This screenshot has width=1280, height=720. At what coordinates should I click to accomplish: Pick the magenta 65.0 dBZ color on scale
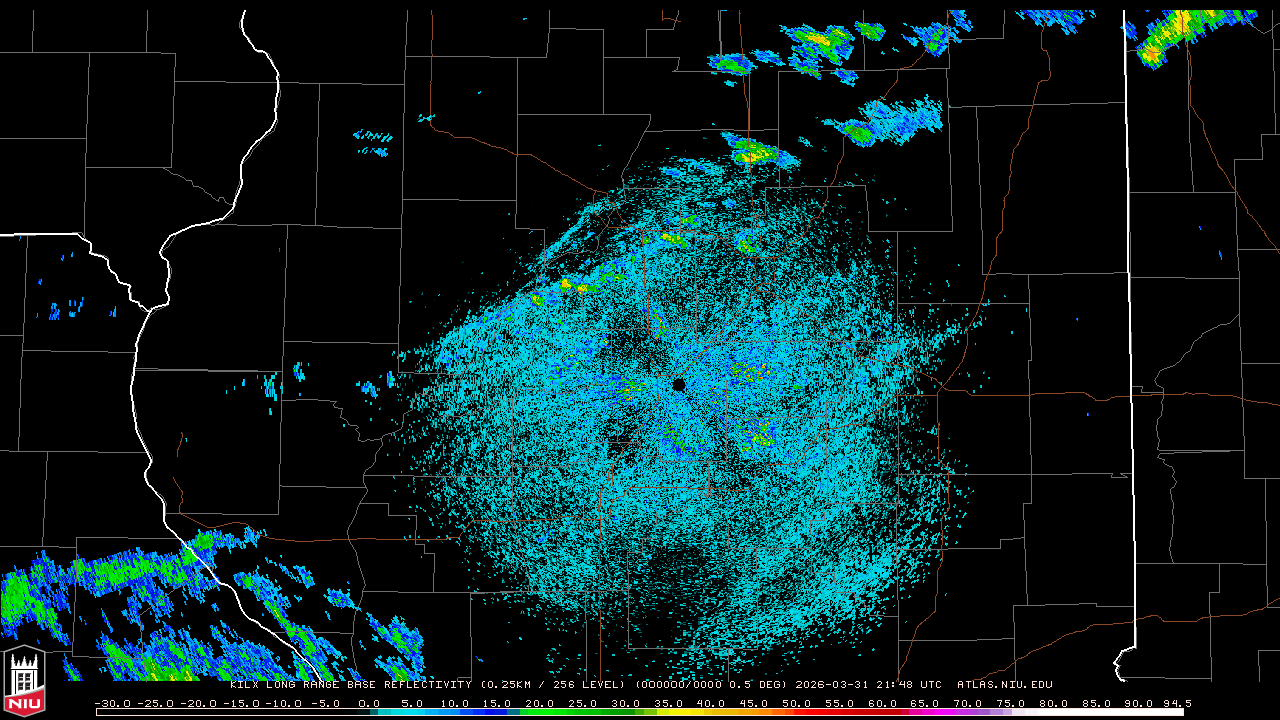925,712
